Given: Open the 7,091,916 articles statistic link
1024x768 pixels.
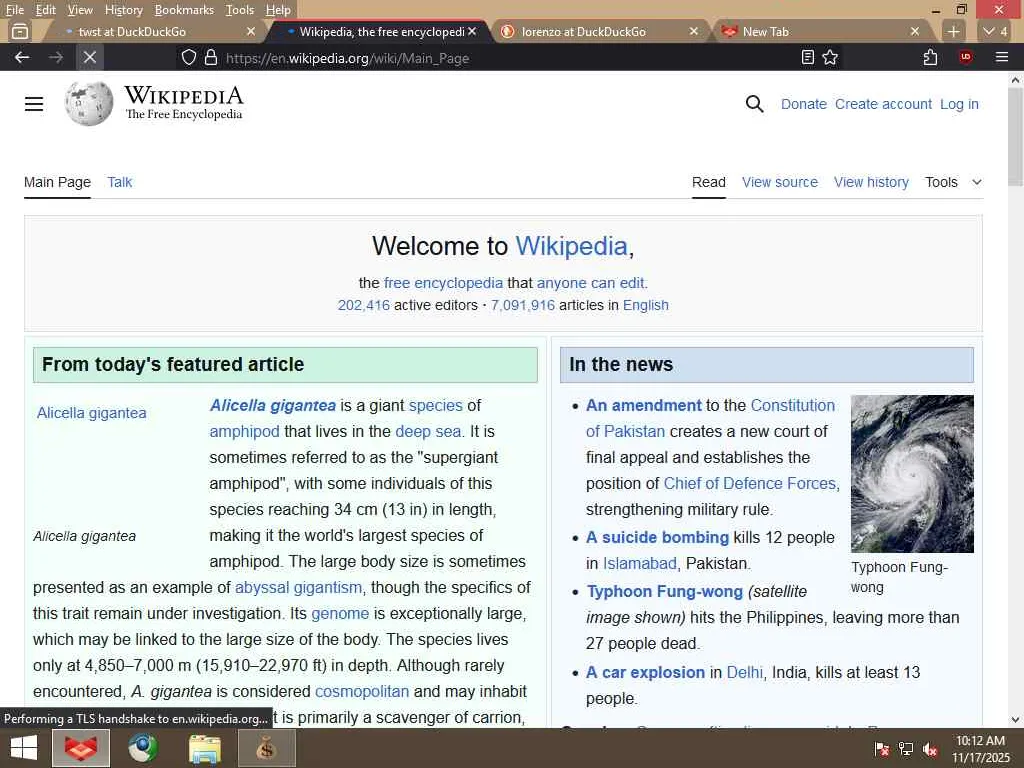Looking at the screenshot, I should pyautogui.click(x=522, y=305).
